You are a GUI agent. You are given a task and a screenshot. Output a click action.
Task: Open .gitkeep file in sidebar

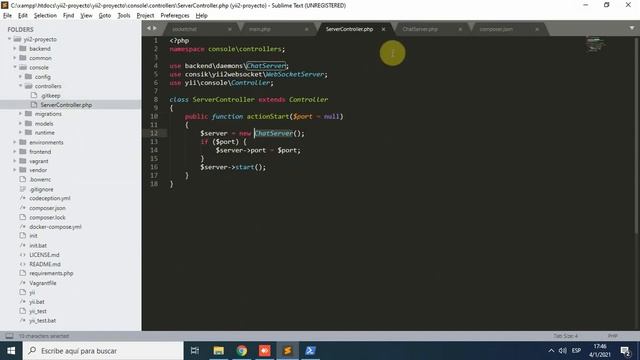pyautogui.click(x=51, y=96)
